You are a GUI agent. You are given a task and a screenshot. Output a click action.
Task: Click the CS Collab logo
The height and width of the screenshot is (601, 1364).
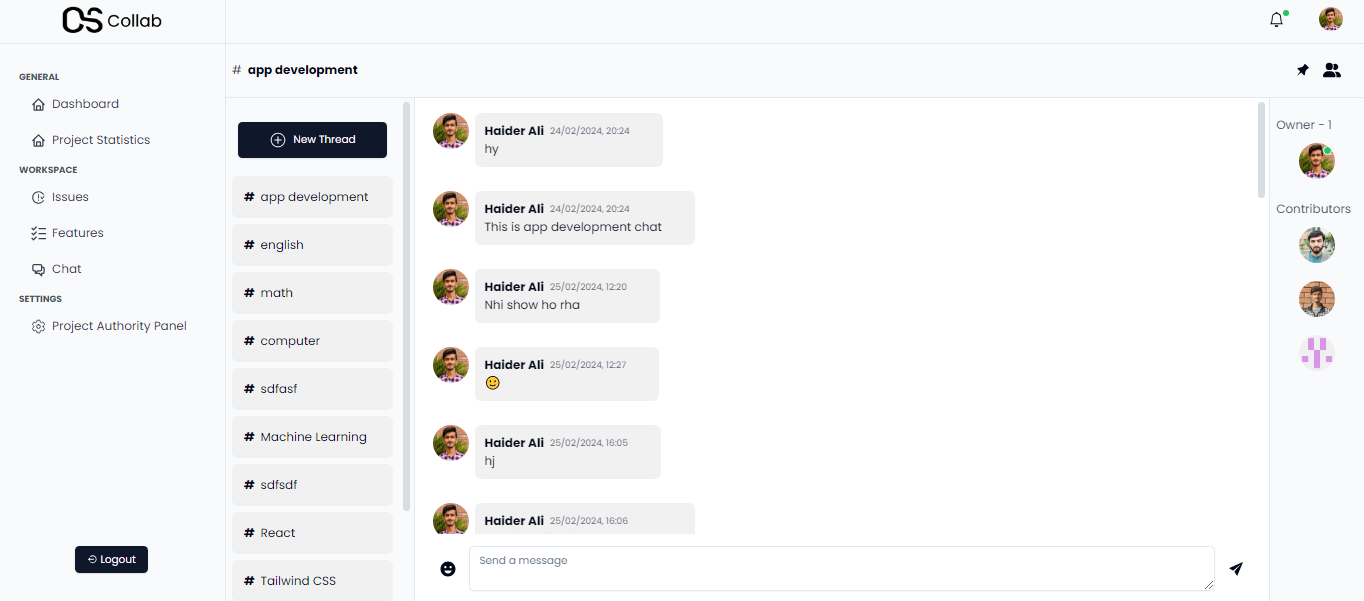click(x=112, y=21)
